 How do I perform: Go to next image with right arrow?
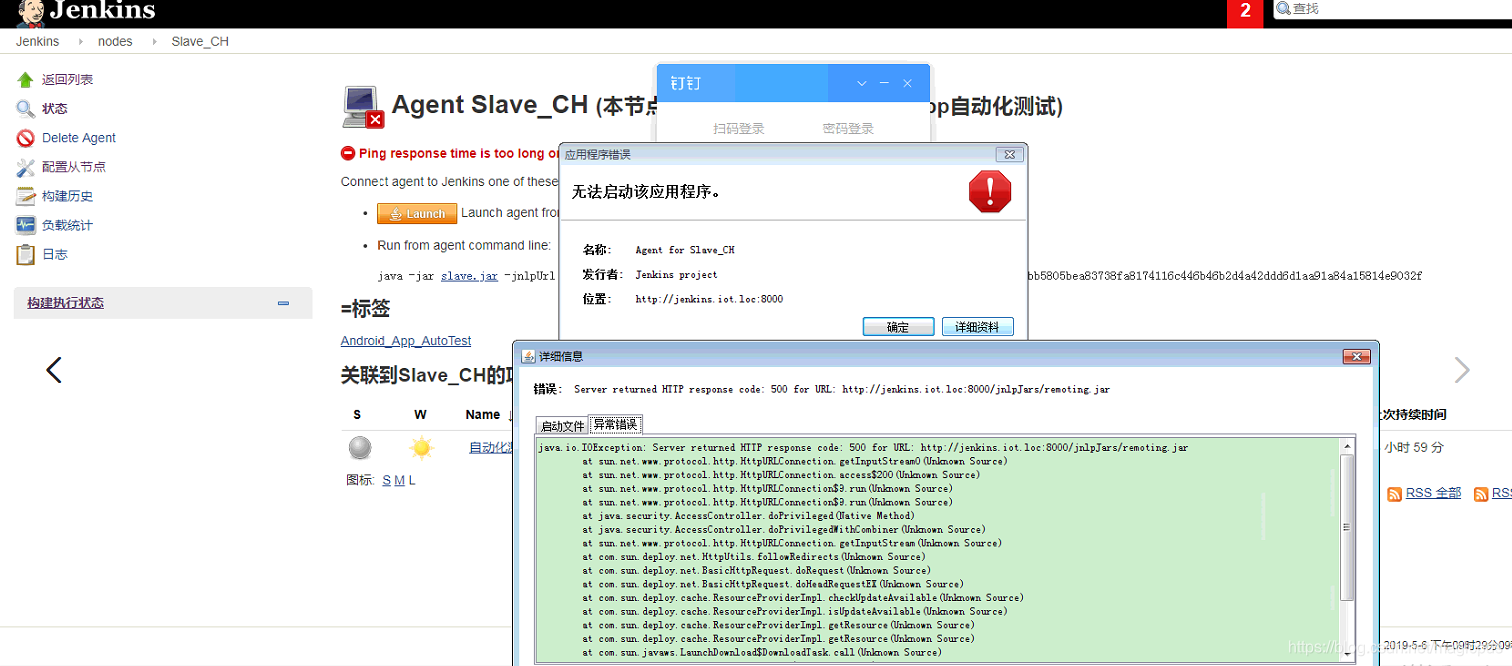coord(1462,370)
